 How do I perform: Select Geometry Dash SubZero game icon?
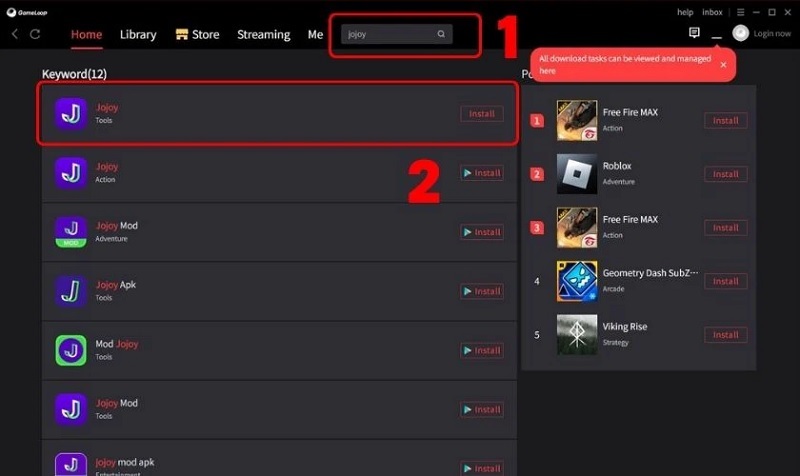(x=577, y=281)
